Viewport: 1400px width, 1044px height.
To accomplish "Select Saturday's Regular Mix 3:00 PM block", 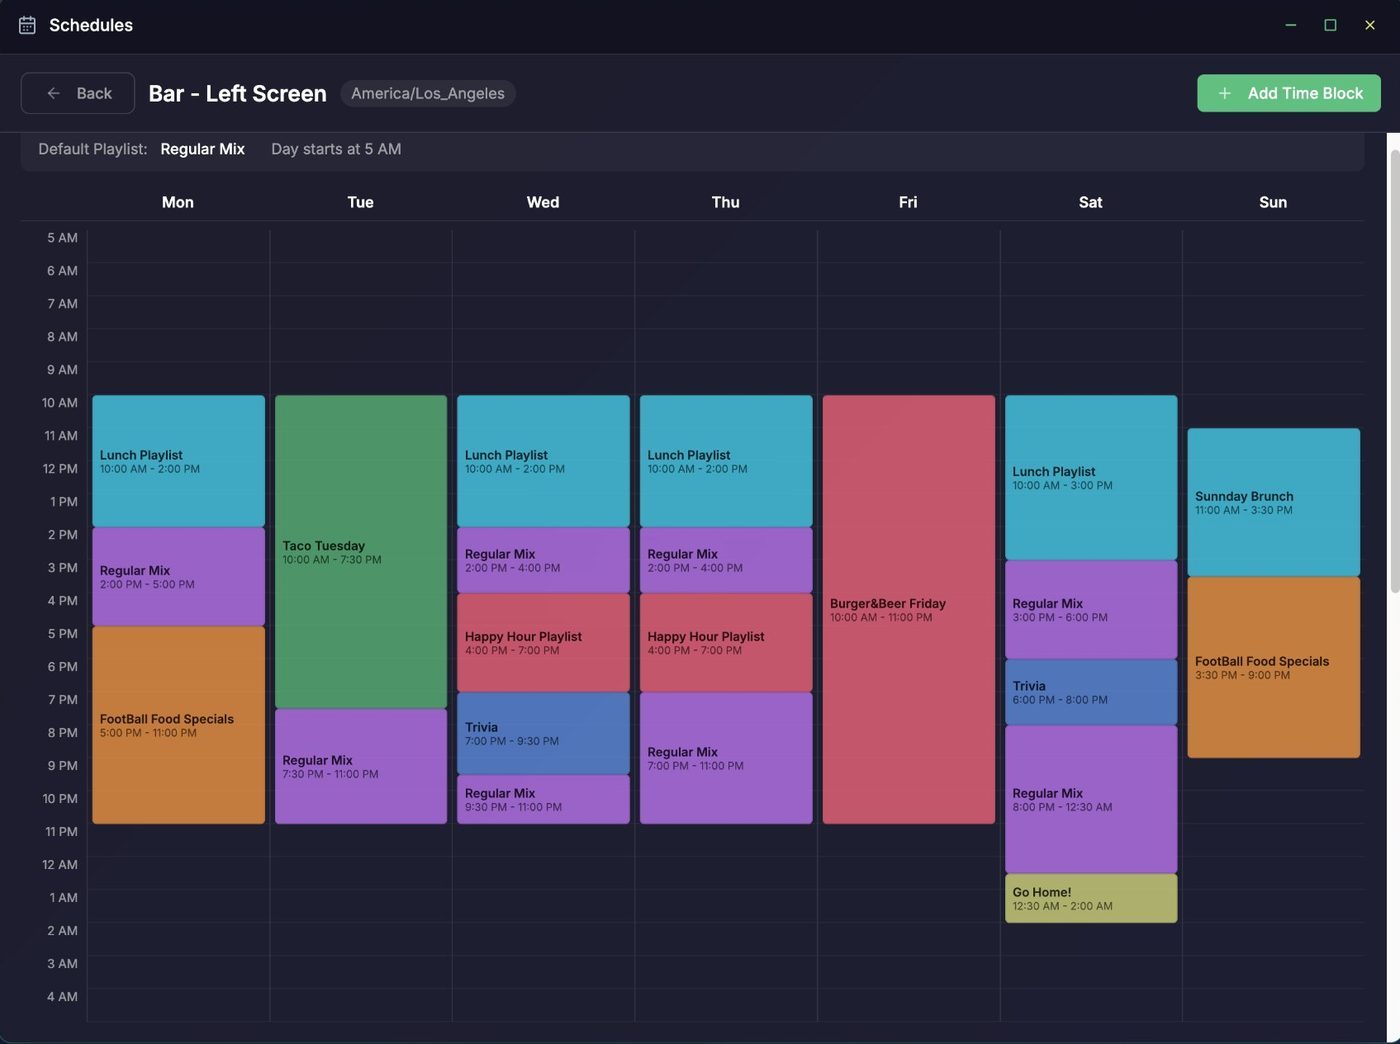I will [x=1091, y=610].
